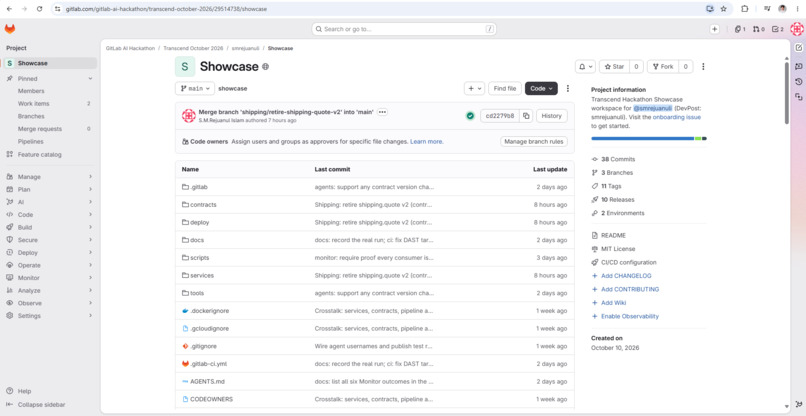Open the notification bell dropdown

(585, 66)
